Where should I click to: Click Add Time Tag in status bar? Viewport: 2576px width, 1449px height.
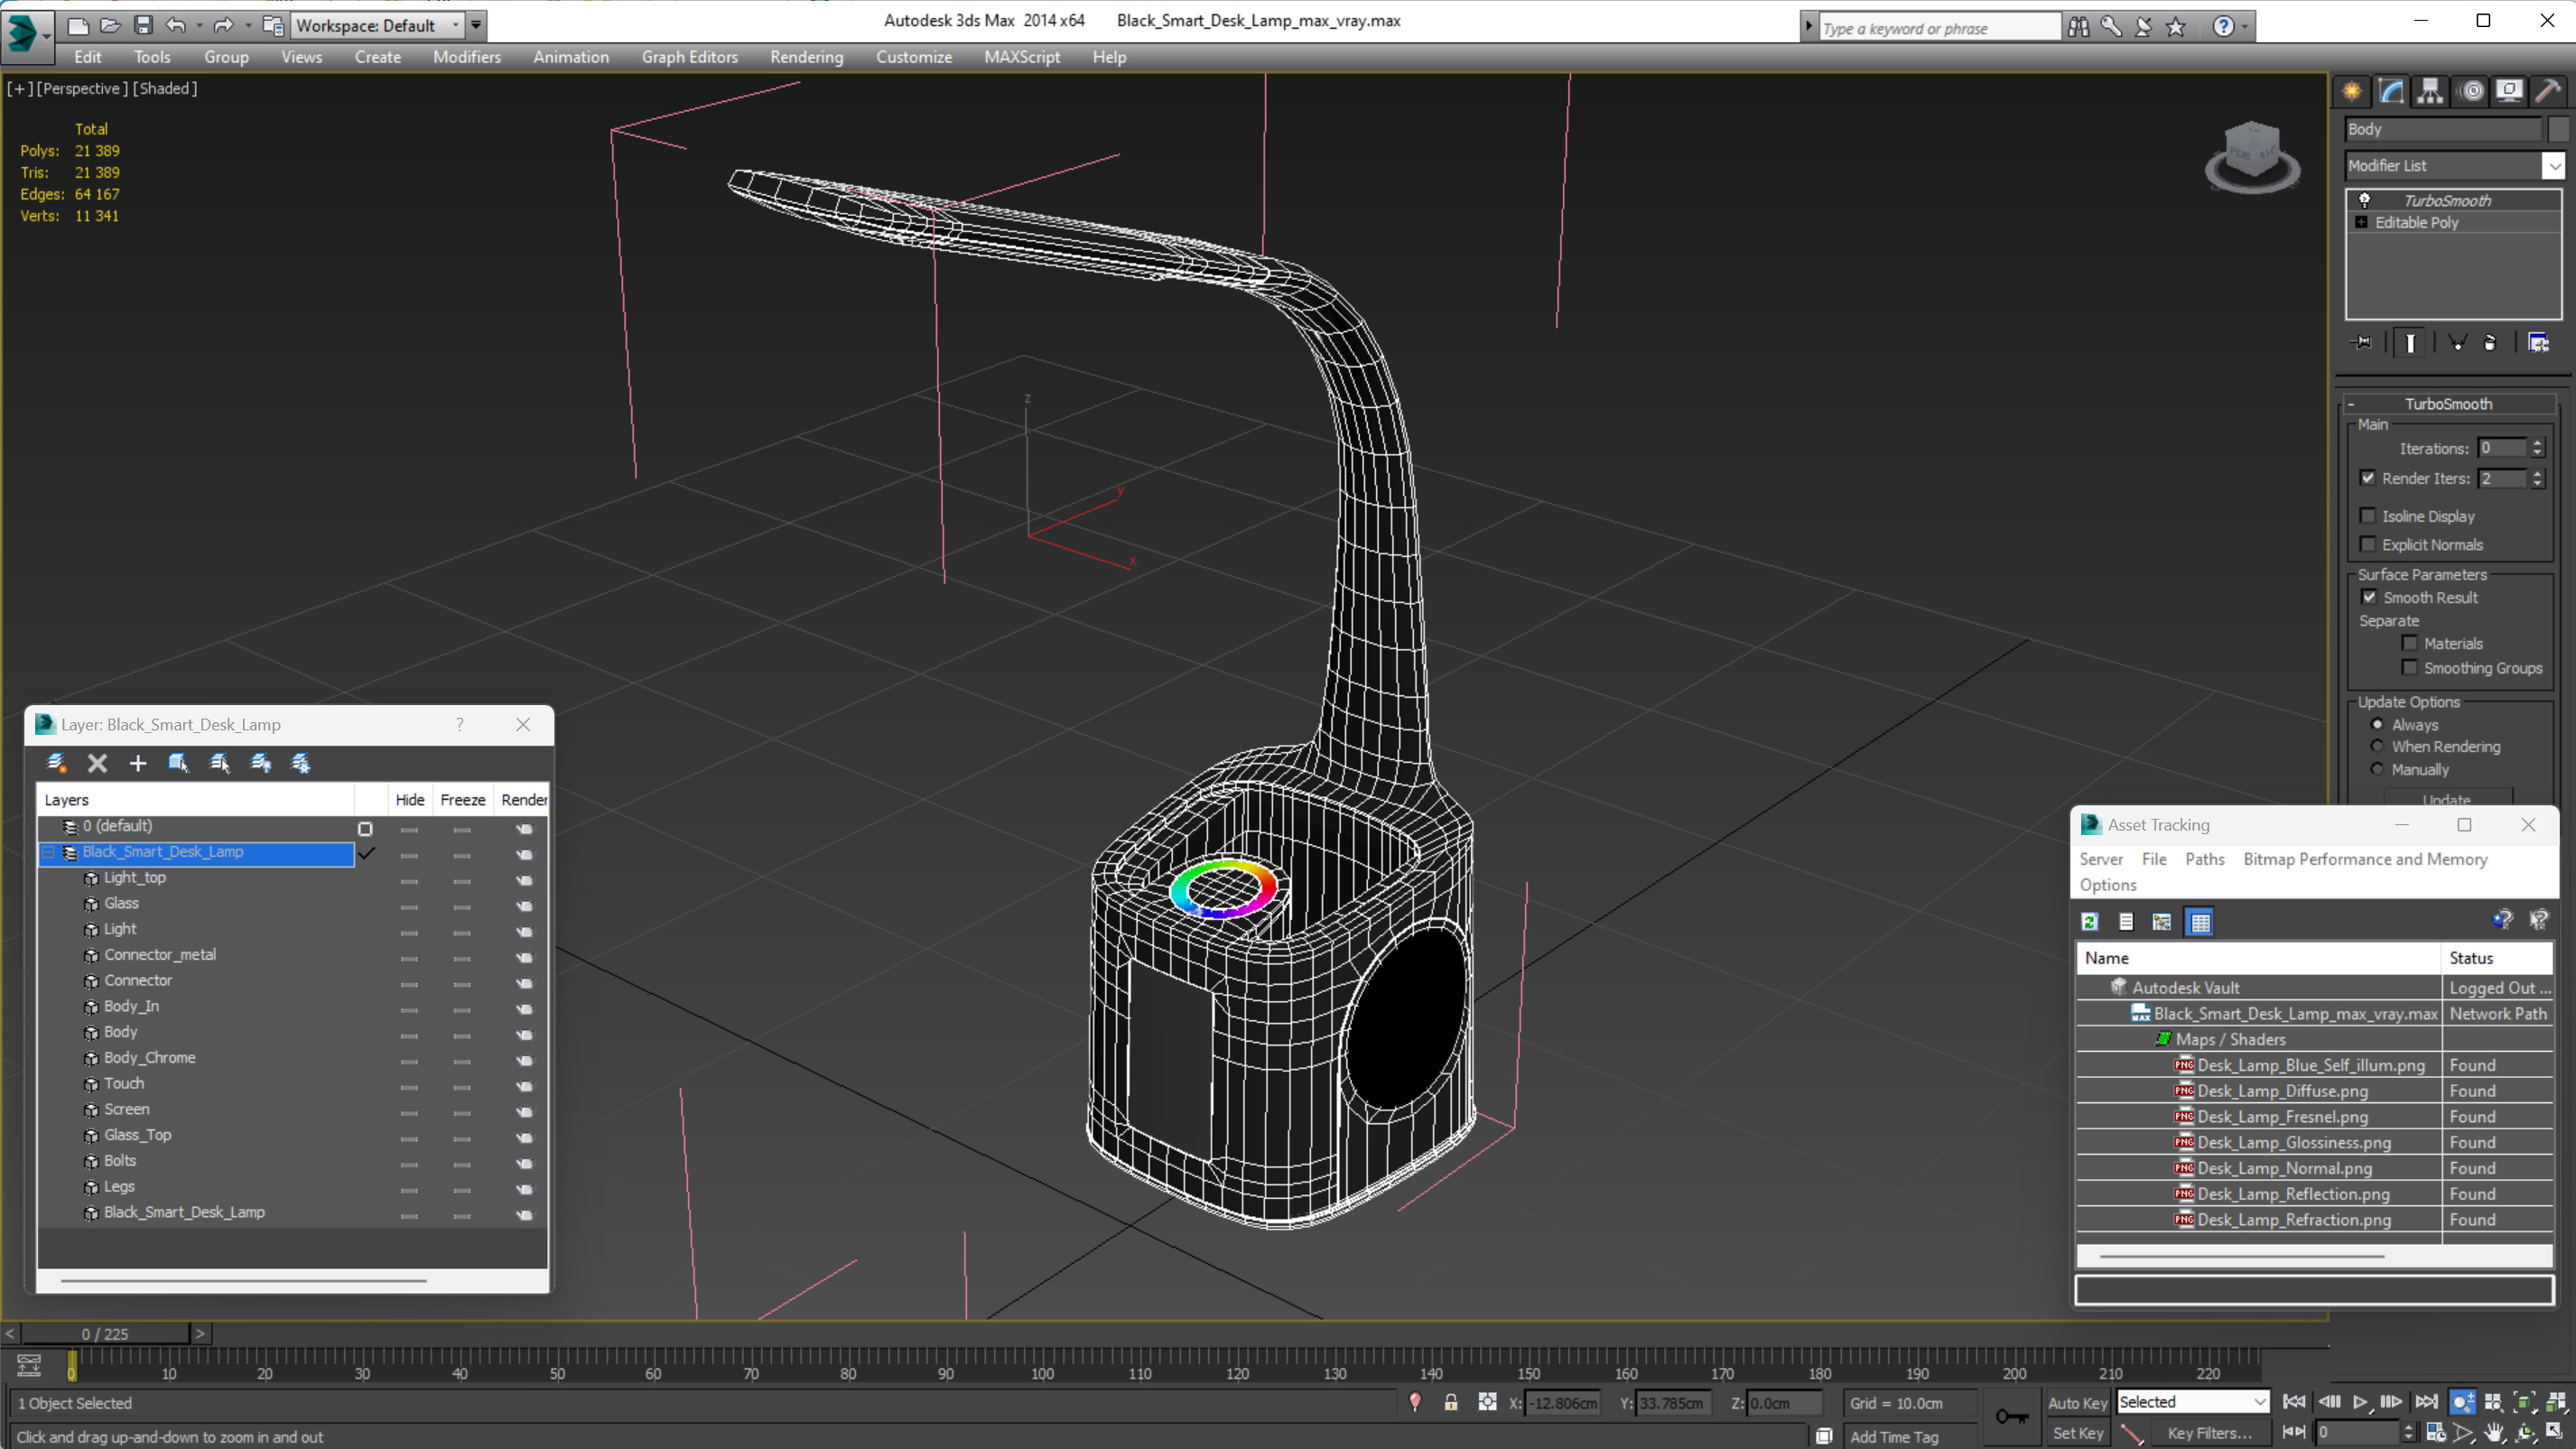point(1893,1436)
